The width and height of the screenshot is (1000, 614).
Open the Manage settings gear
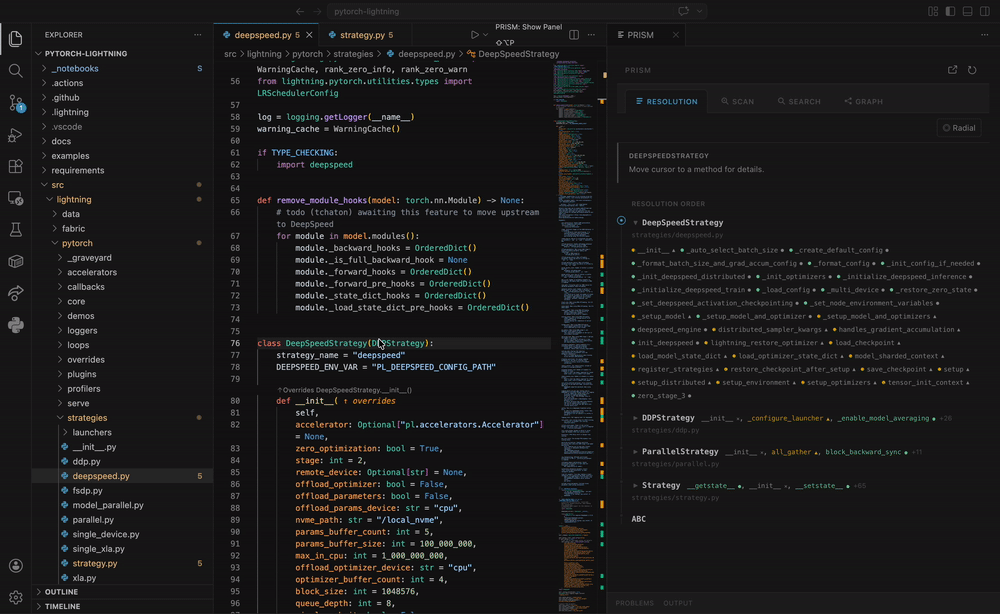pos(15,597)
